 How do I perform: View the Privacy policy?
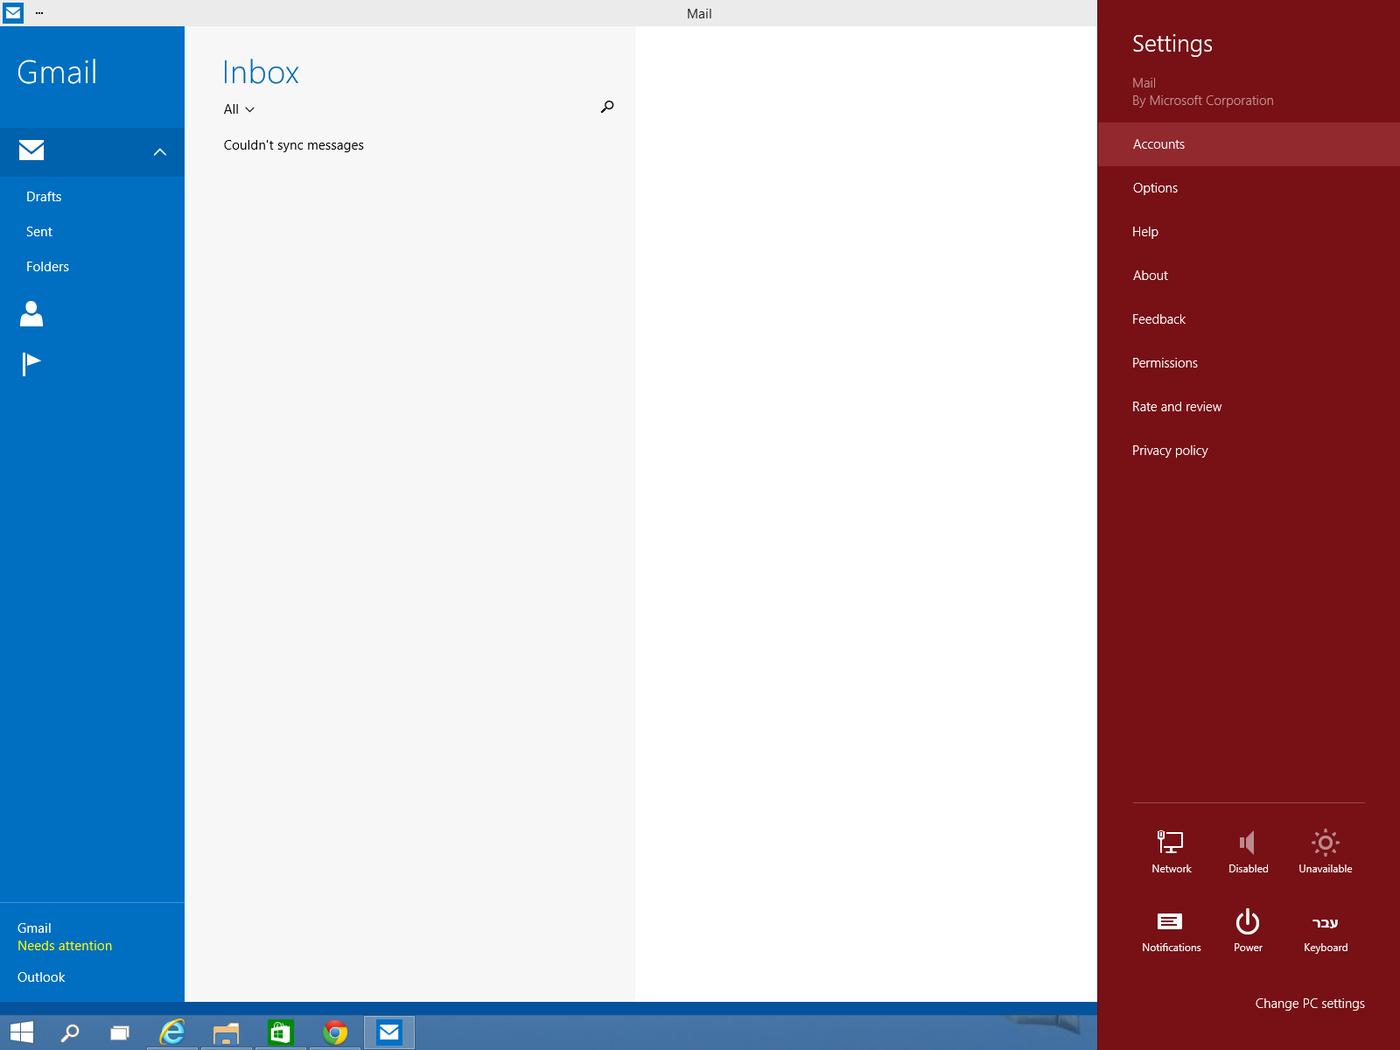(x=1170, y=450)
